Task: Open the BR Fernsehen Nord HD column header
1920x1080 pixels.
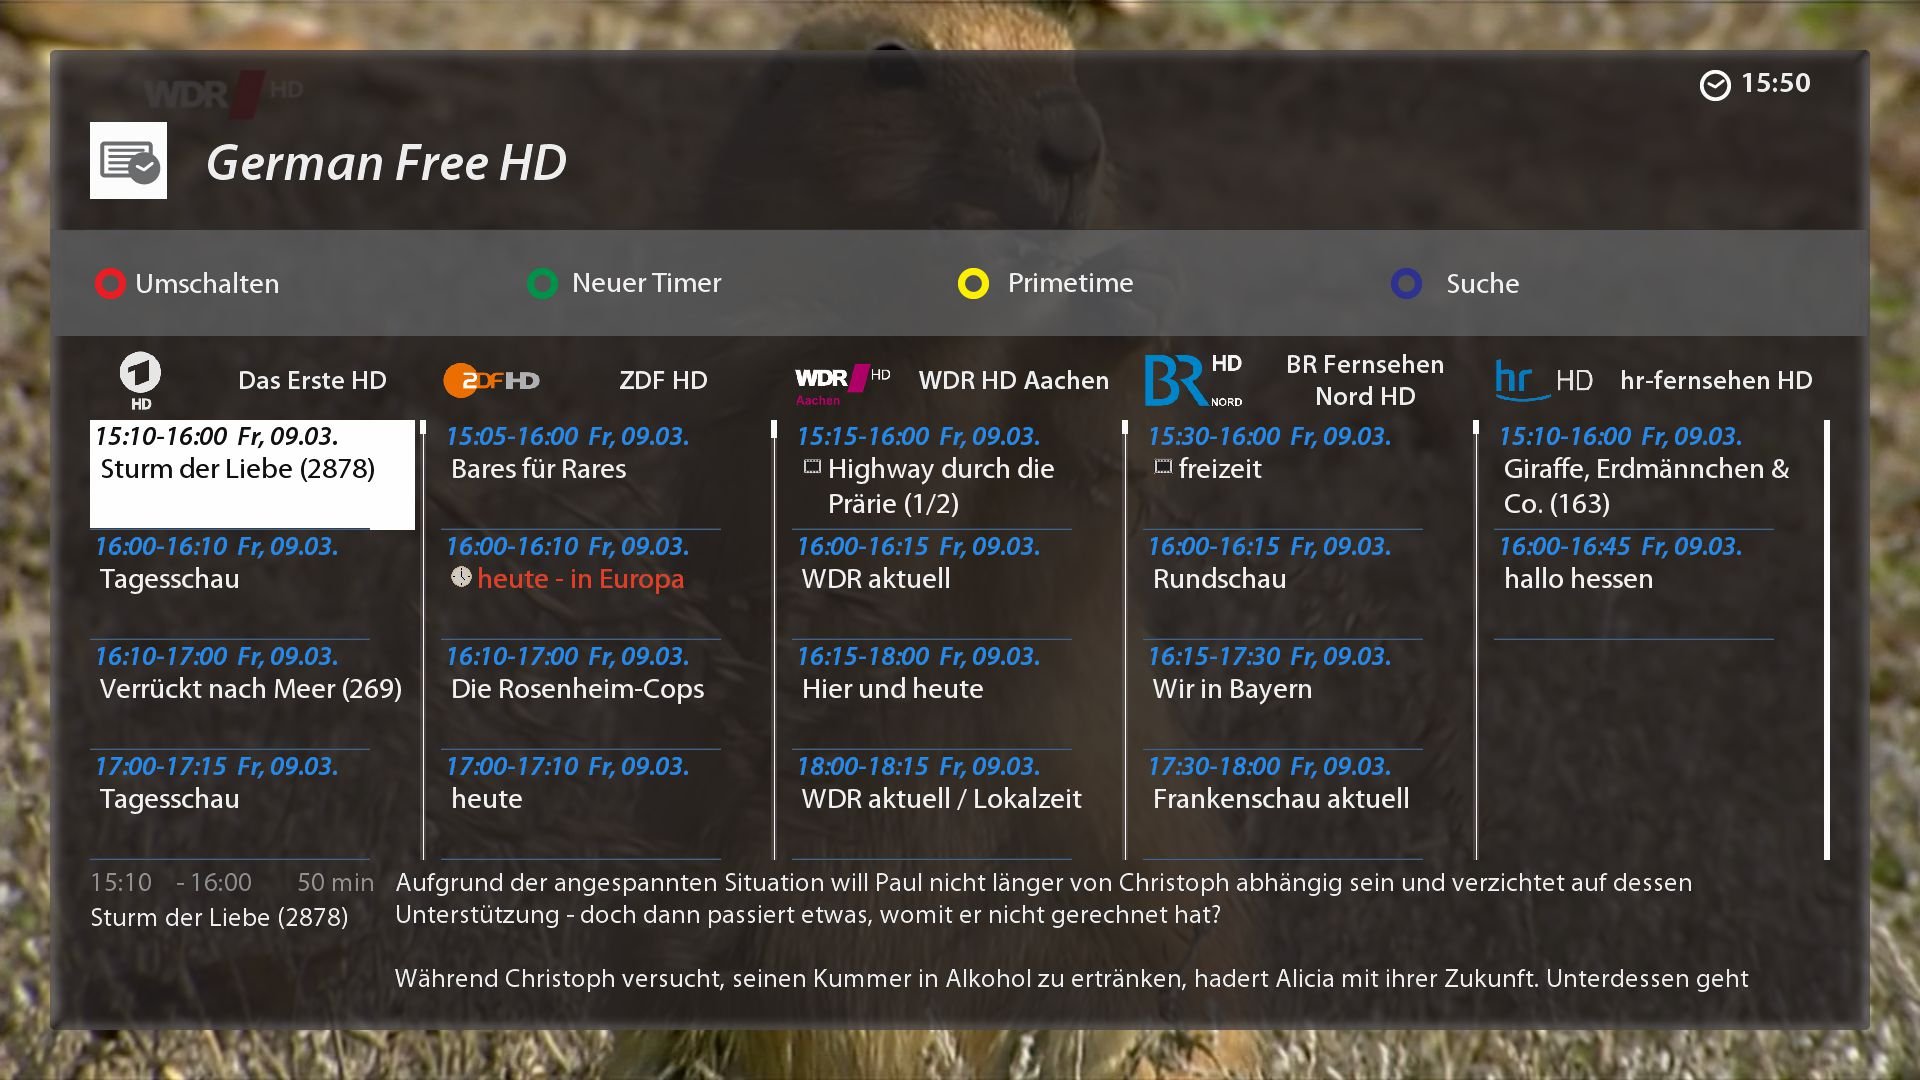Action: pyautogui.click(x=1365, y=380)
